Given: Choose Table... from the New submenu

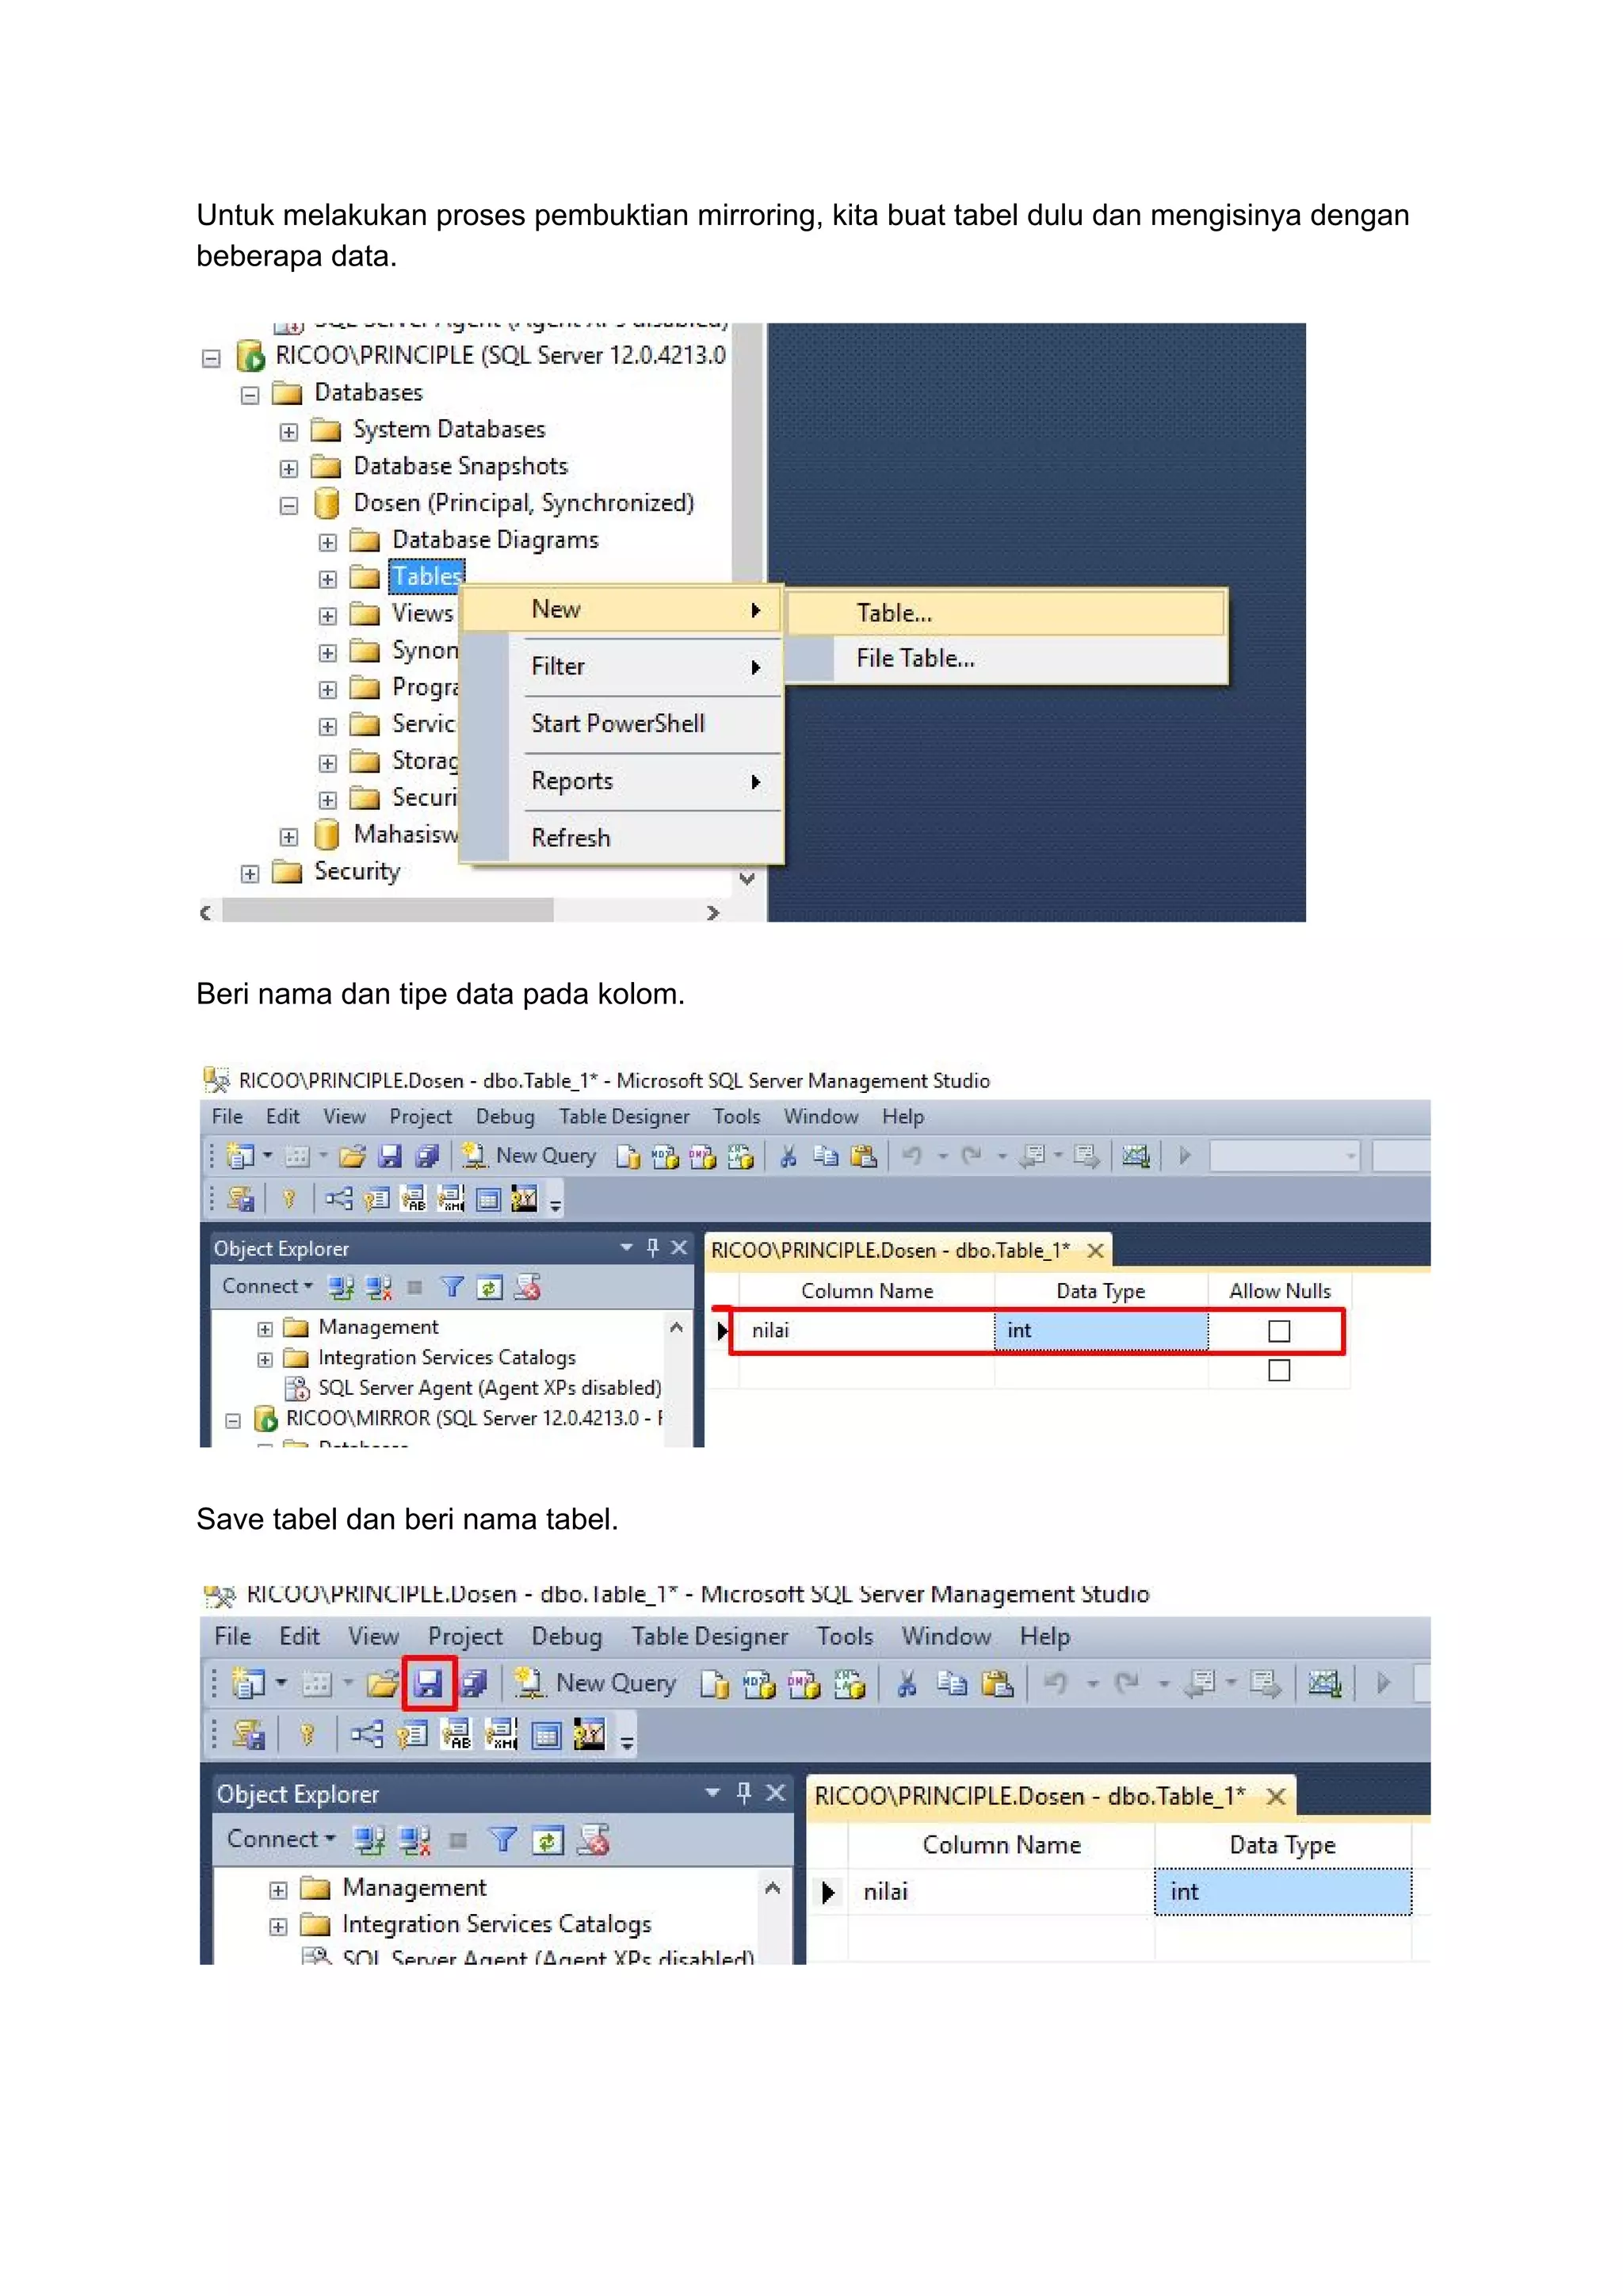Looking at the screenshot, I should 1005,613.
